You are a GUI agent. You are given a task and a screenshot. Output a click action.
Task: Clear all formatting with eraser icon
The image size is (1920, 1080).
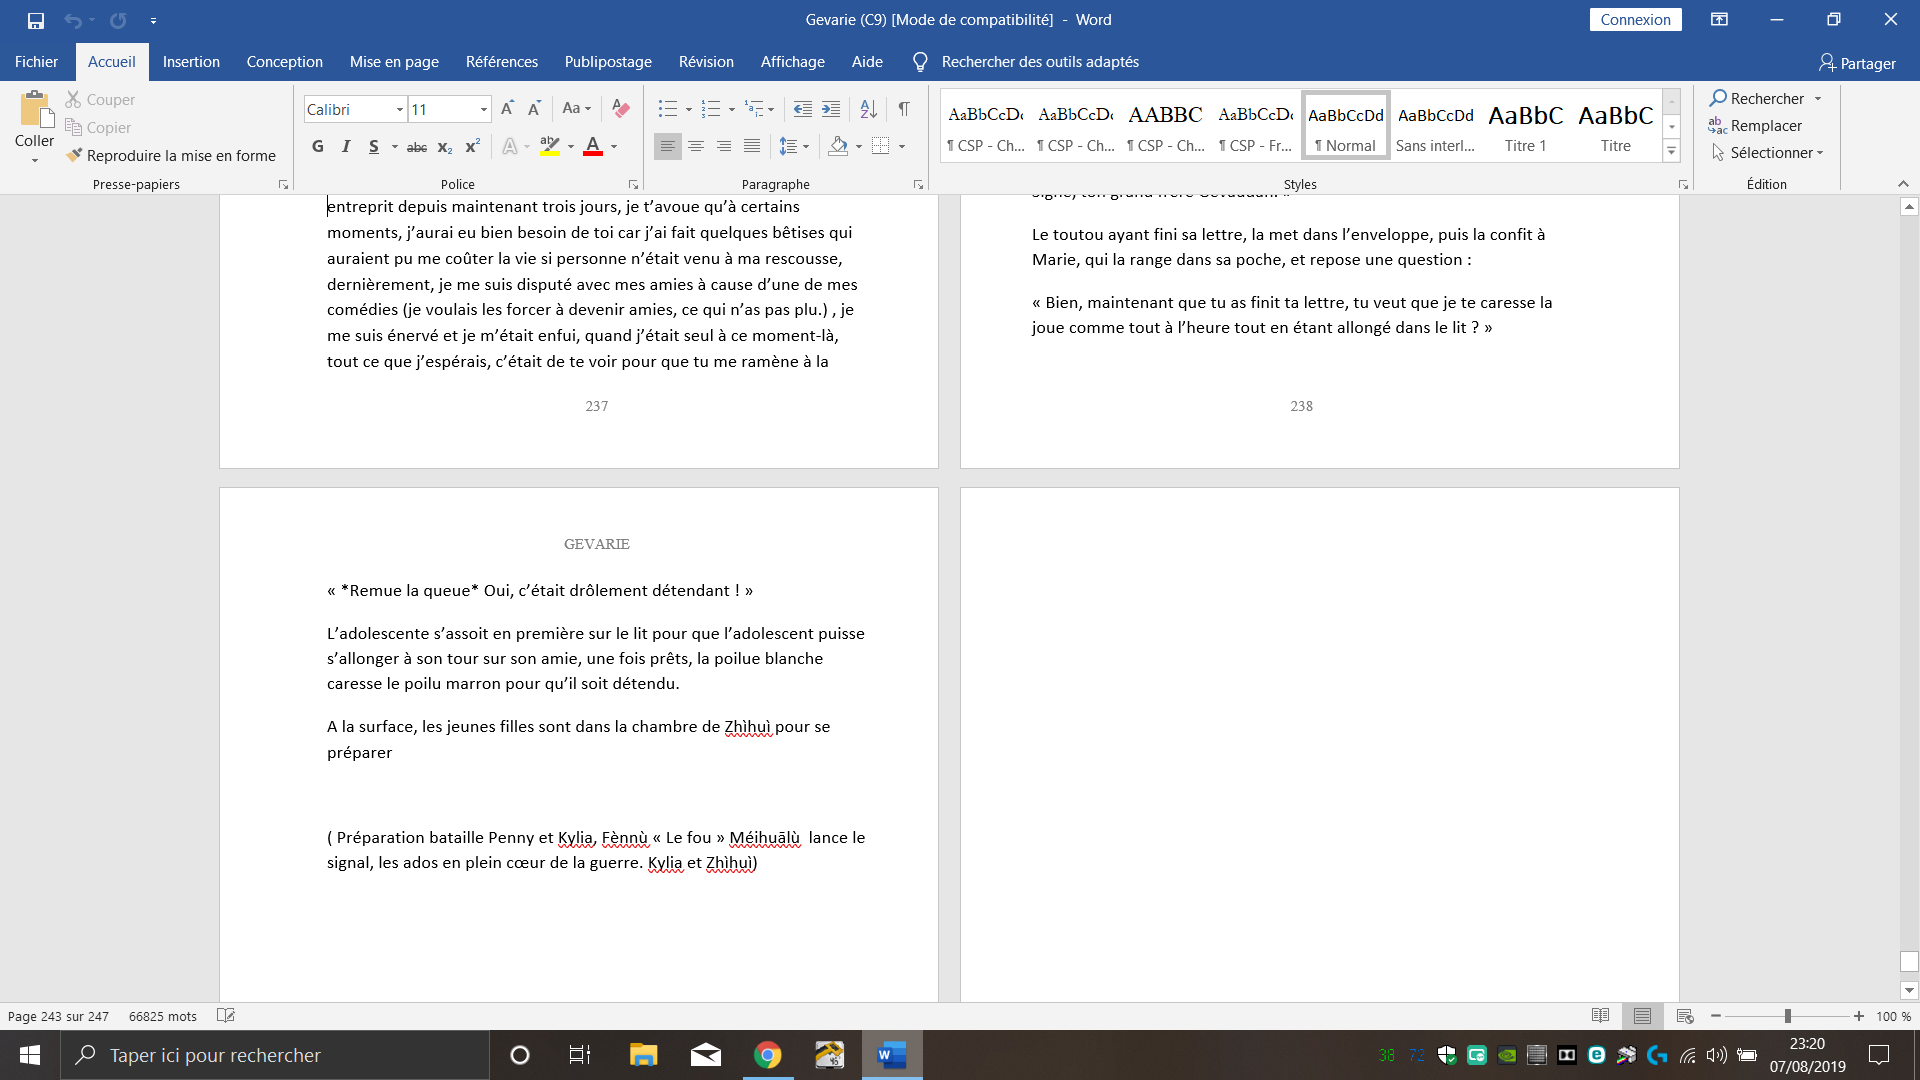(x=620, y=109)
